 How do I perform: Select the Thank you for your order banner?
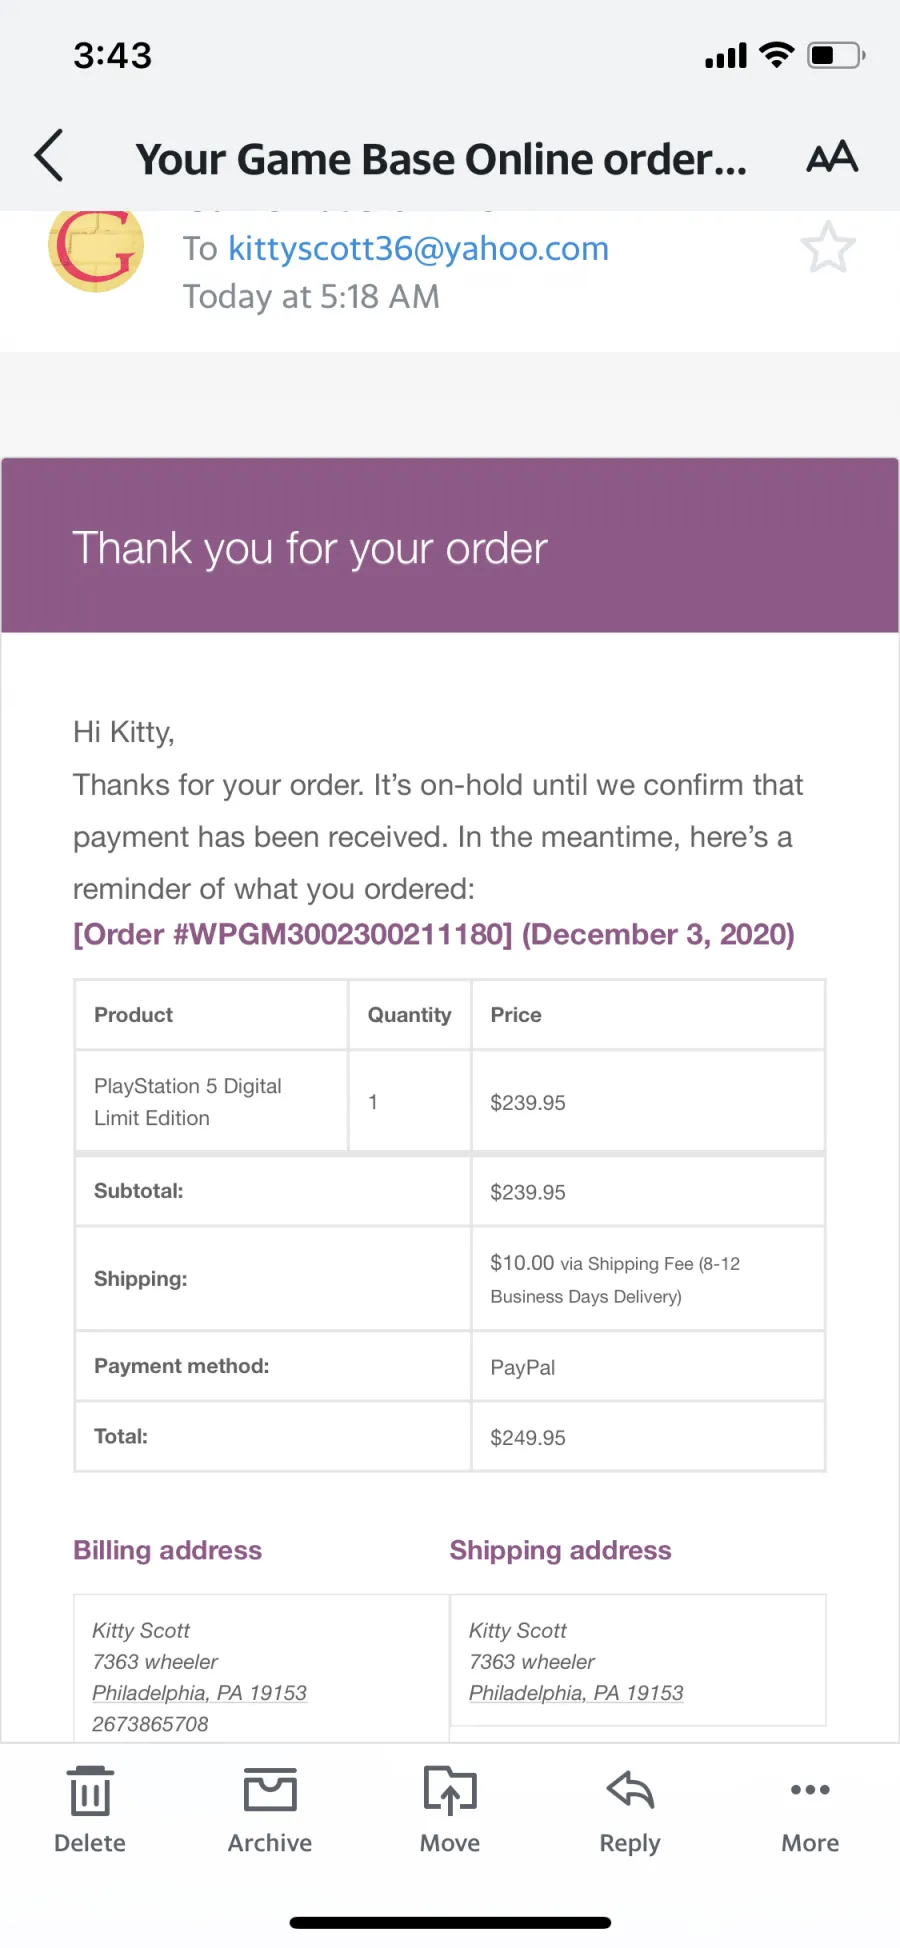450,545
